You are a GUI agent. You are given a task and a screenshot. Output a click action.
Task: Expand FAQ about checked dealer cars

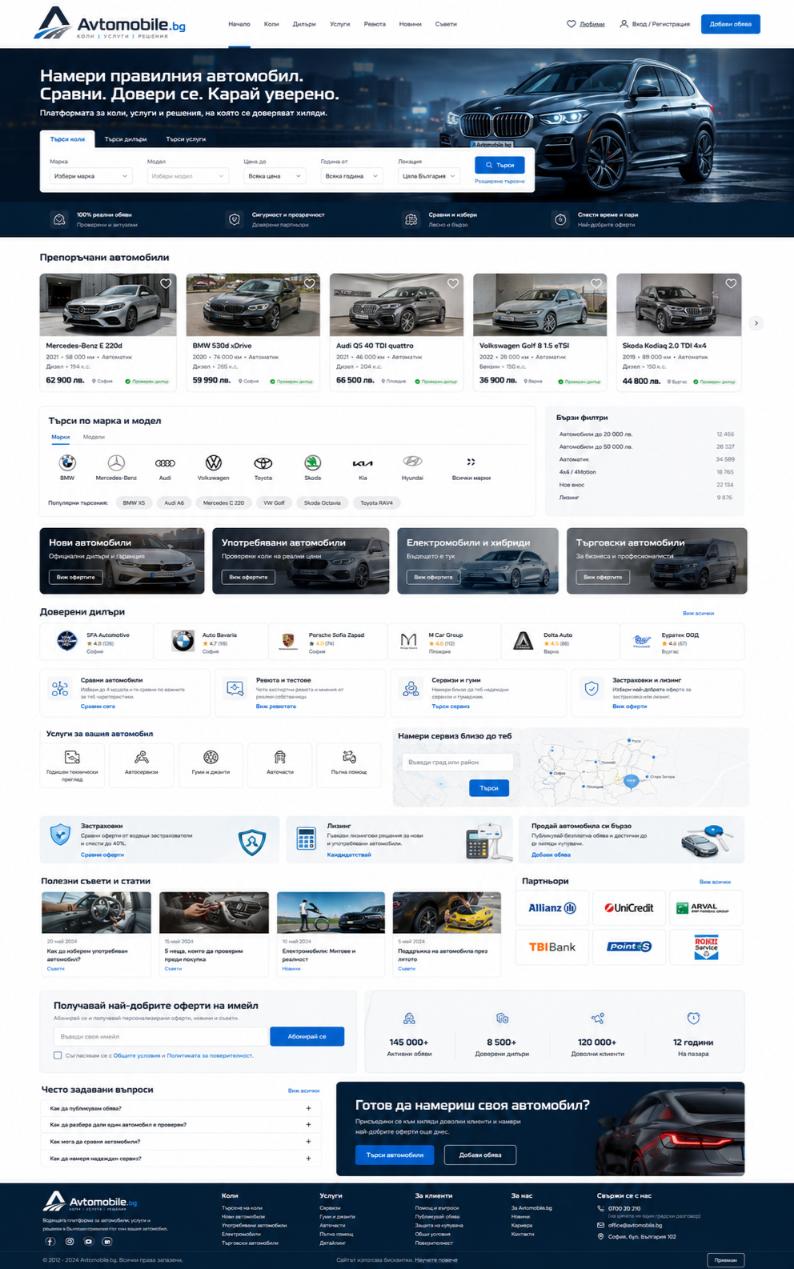[x=181, y=1125]
